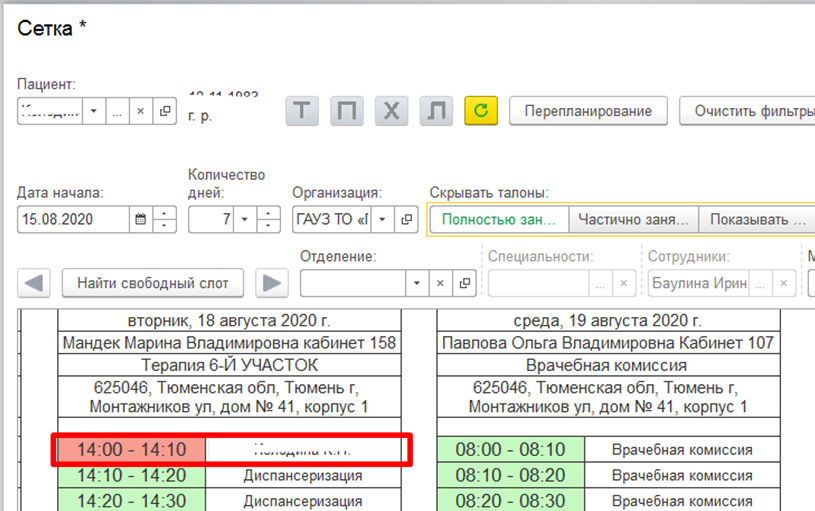Select «Полностью зан...» hide-tickets option
The height and width of the screenshot is (511, 815).
click(499, 219)
